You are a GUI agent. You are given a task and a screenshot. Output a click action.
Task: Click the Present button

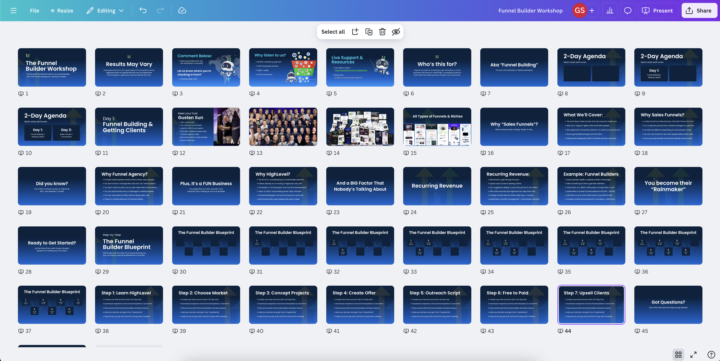657,11
